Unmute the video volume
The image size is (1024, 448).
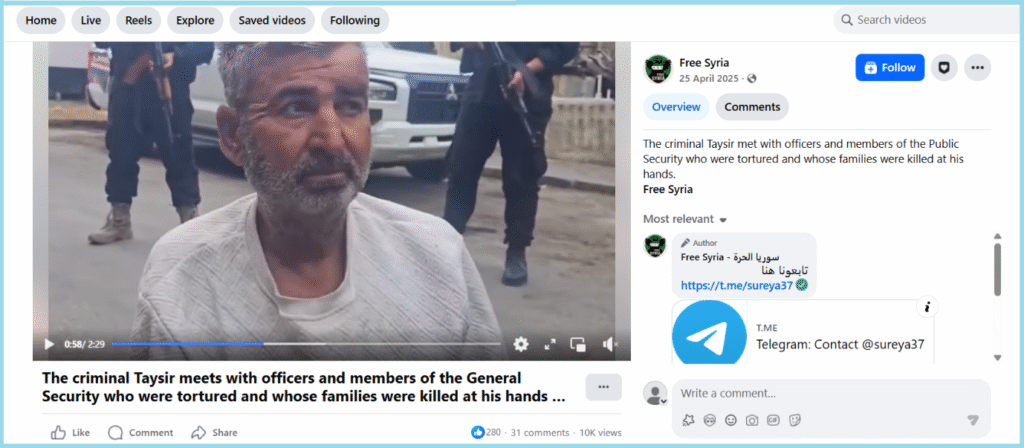609,344
